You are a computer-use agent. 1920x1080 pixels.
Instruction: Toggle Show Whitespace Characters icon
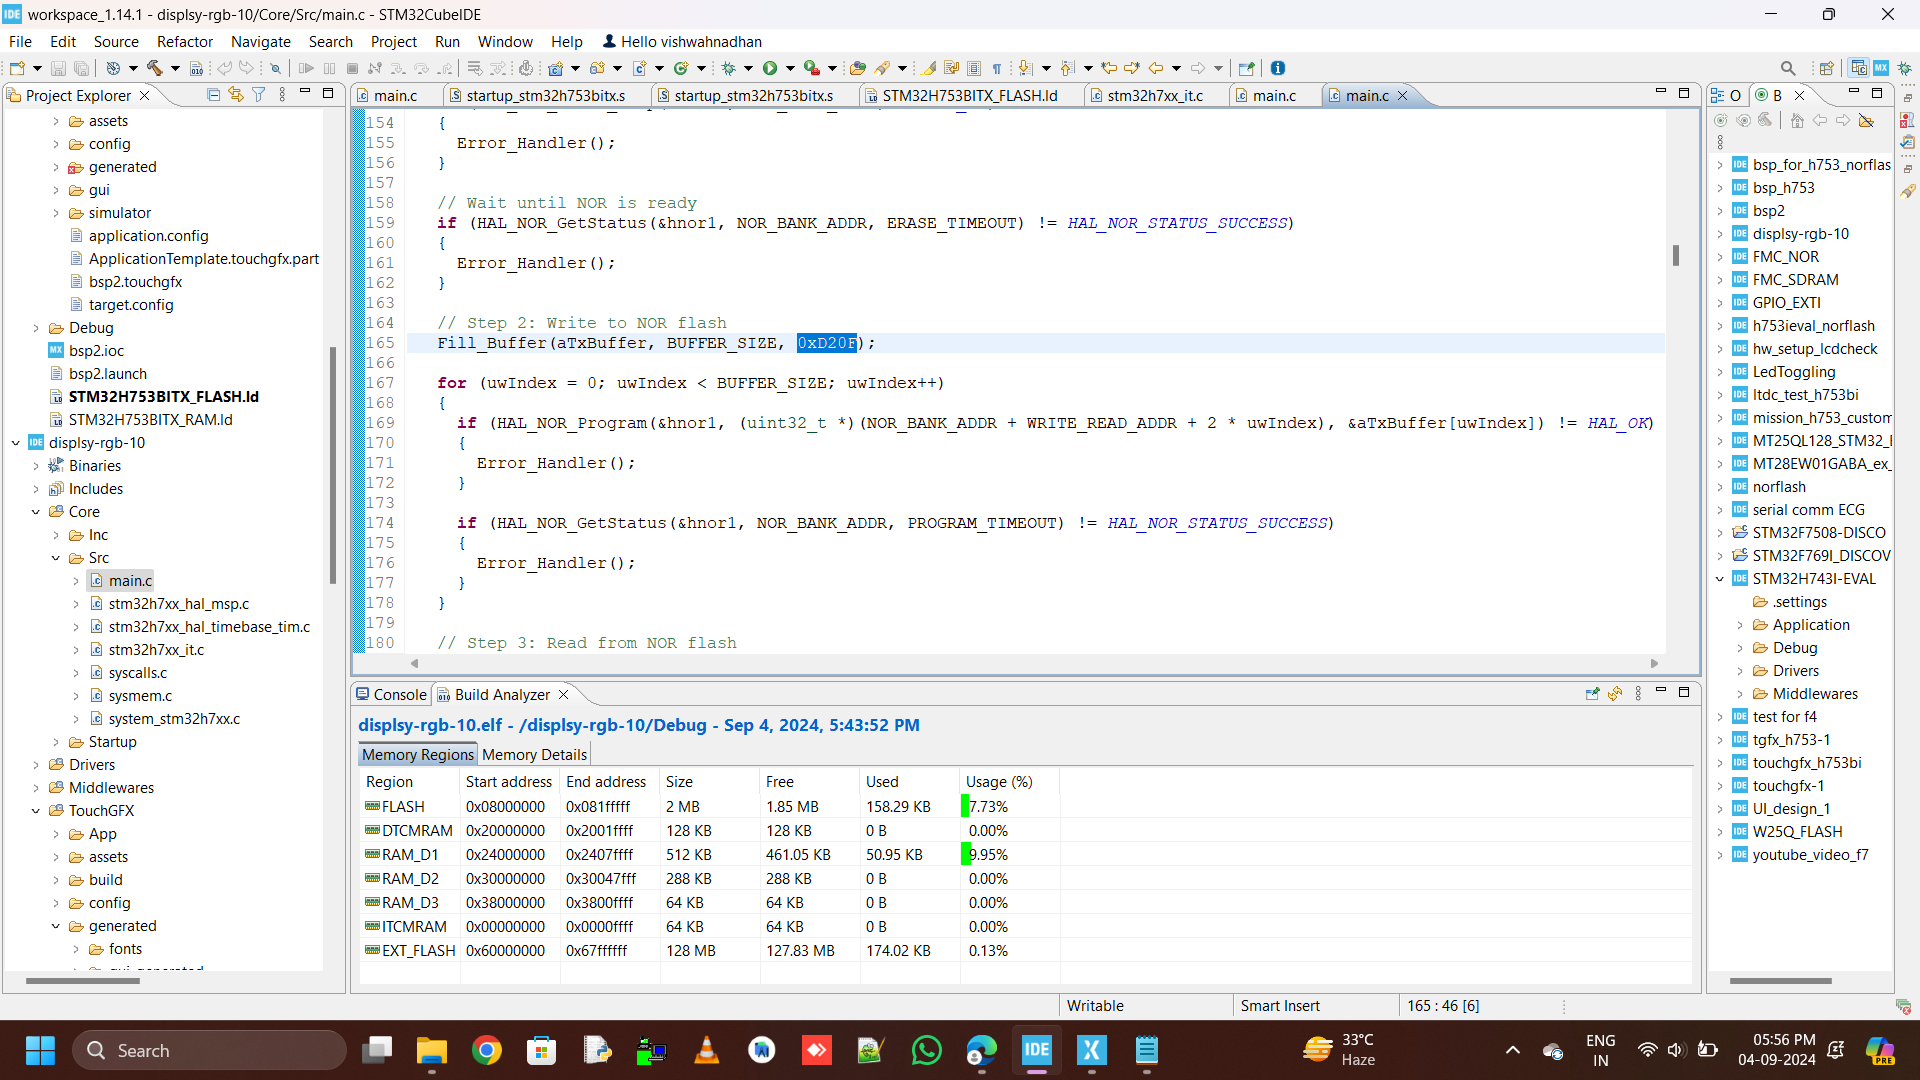click(x=997, y=68)
